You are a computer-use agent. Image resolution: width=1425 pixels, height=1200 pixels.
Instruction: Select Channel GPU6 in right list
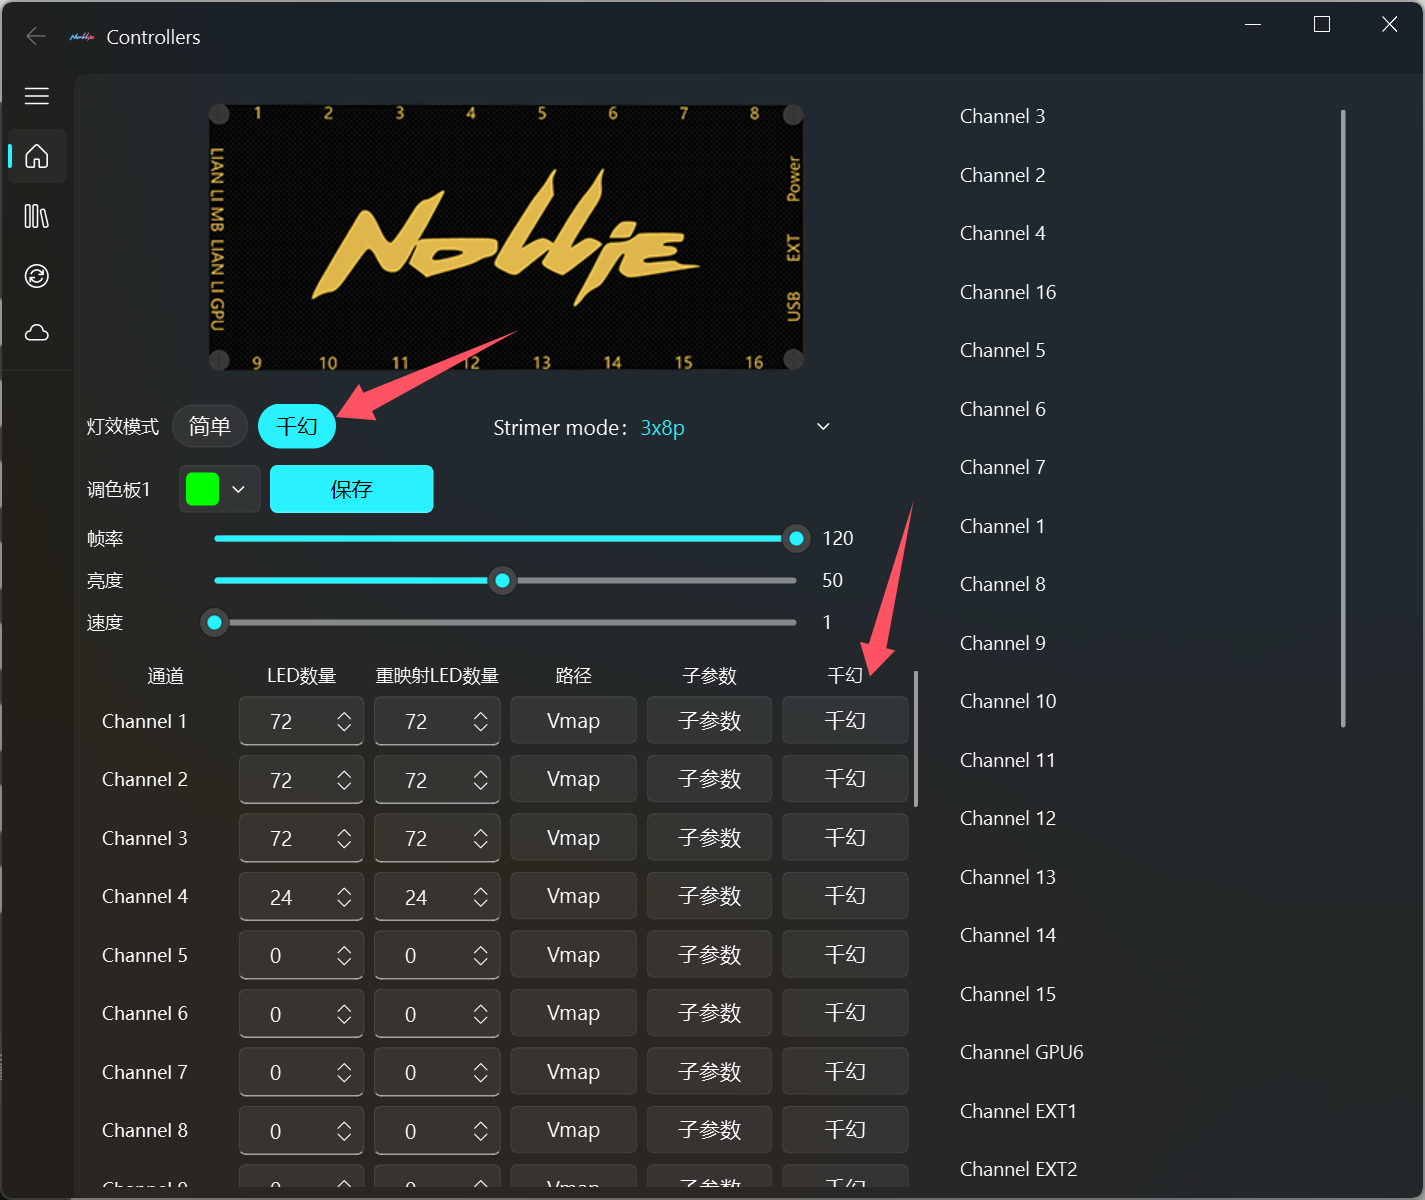(1021, 1052)
